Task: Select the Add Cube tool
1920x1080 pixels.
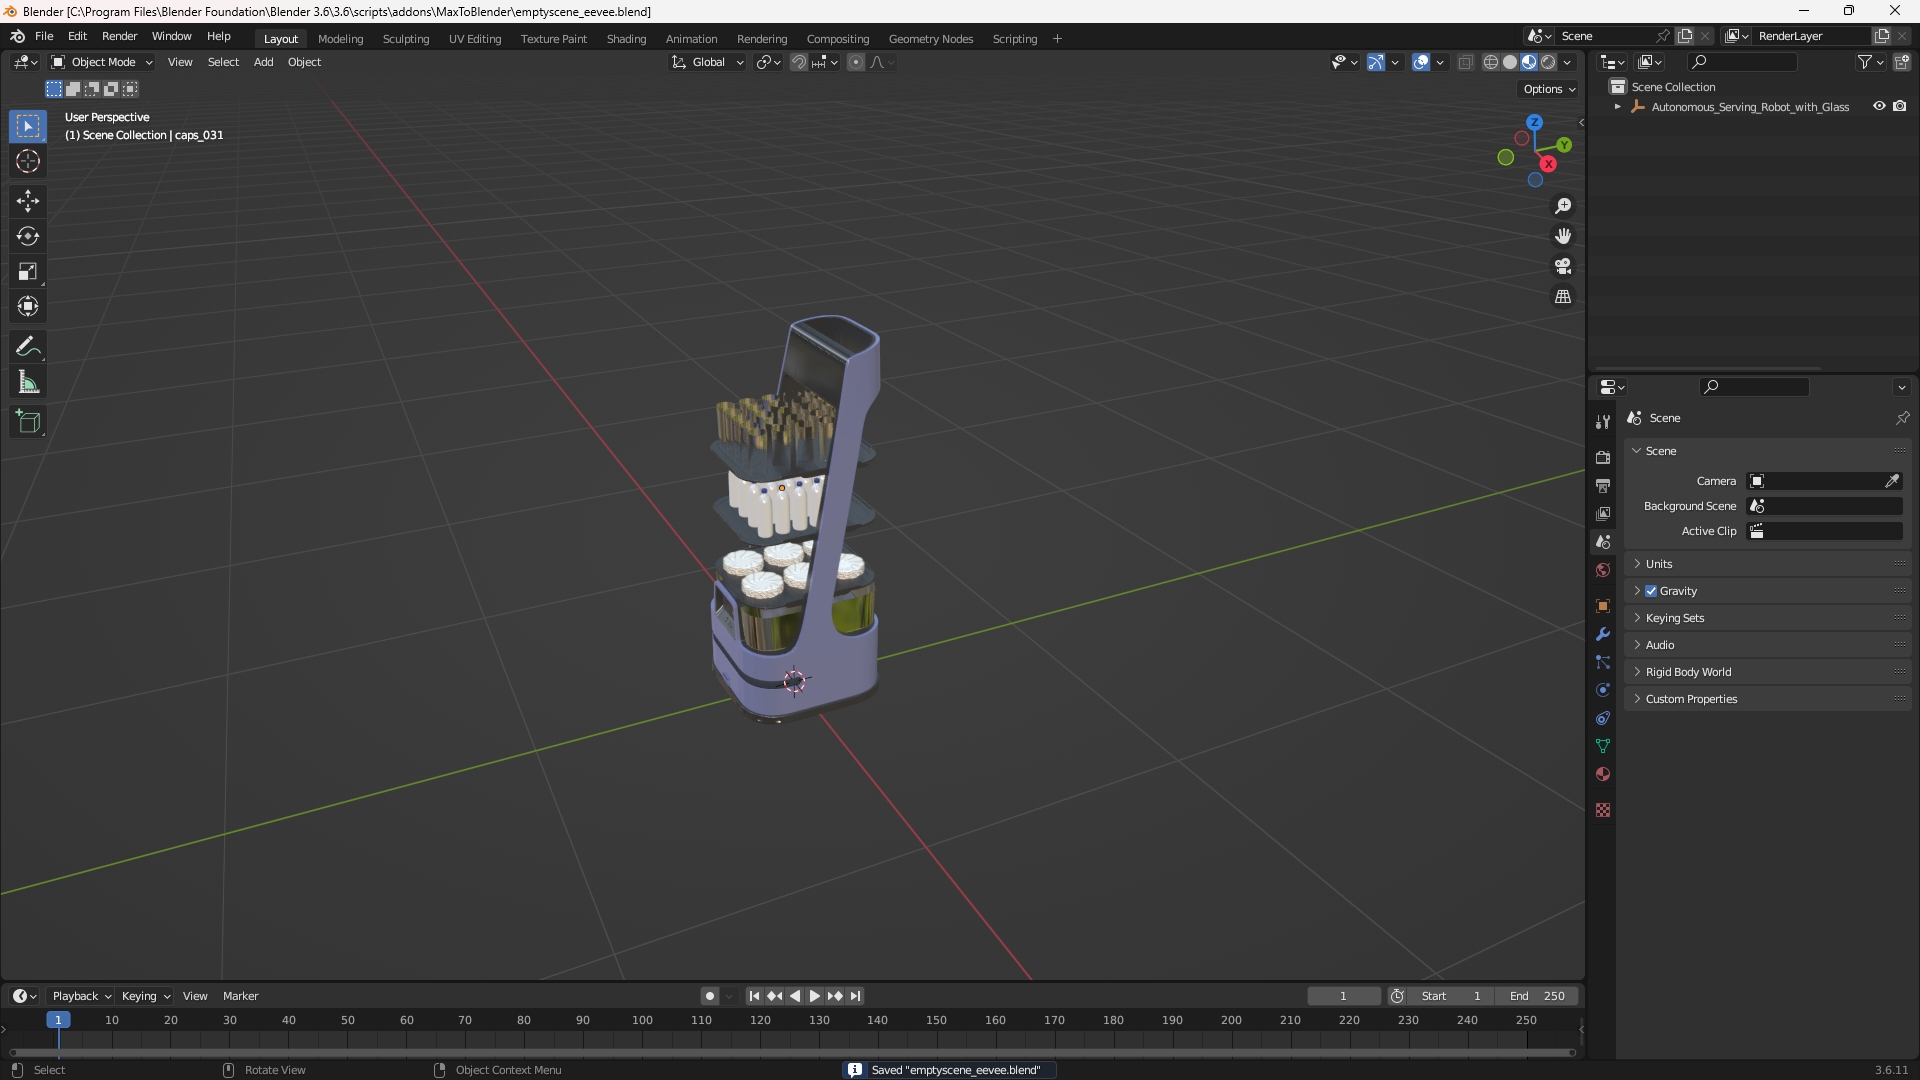Action: pyautogui.click(x=28, y=422)
